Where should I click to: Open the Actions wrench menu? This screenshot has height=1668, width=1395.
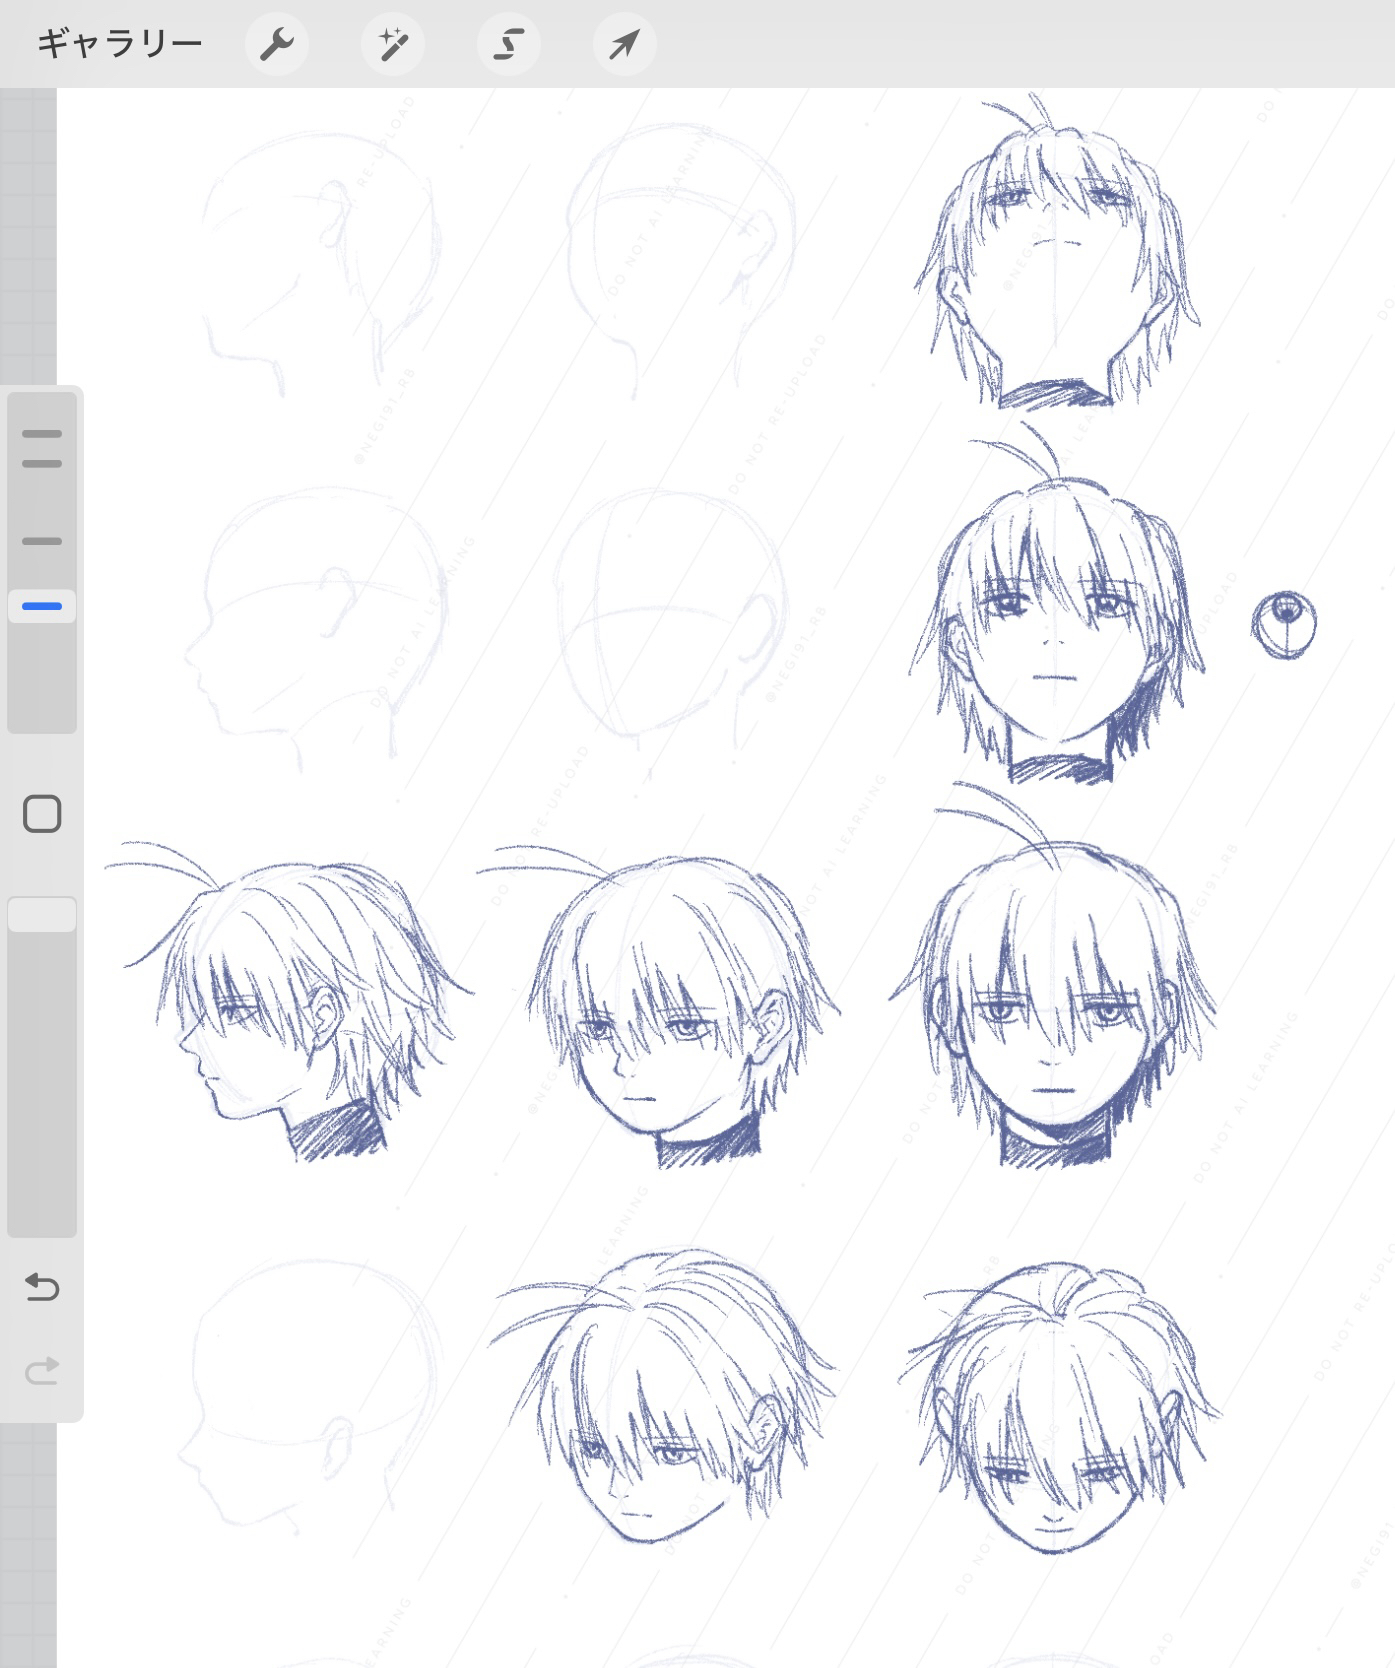point(276,44)
